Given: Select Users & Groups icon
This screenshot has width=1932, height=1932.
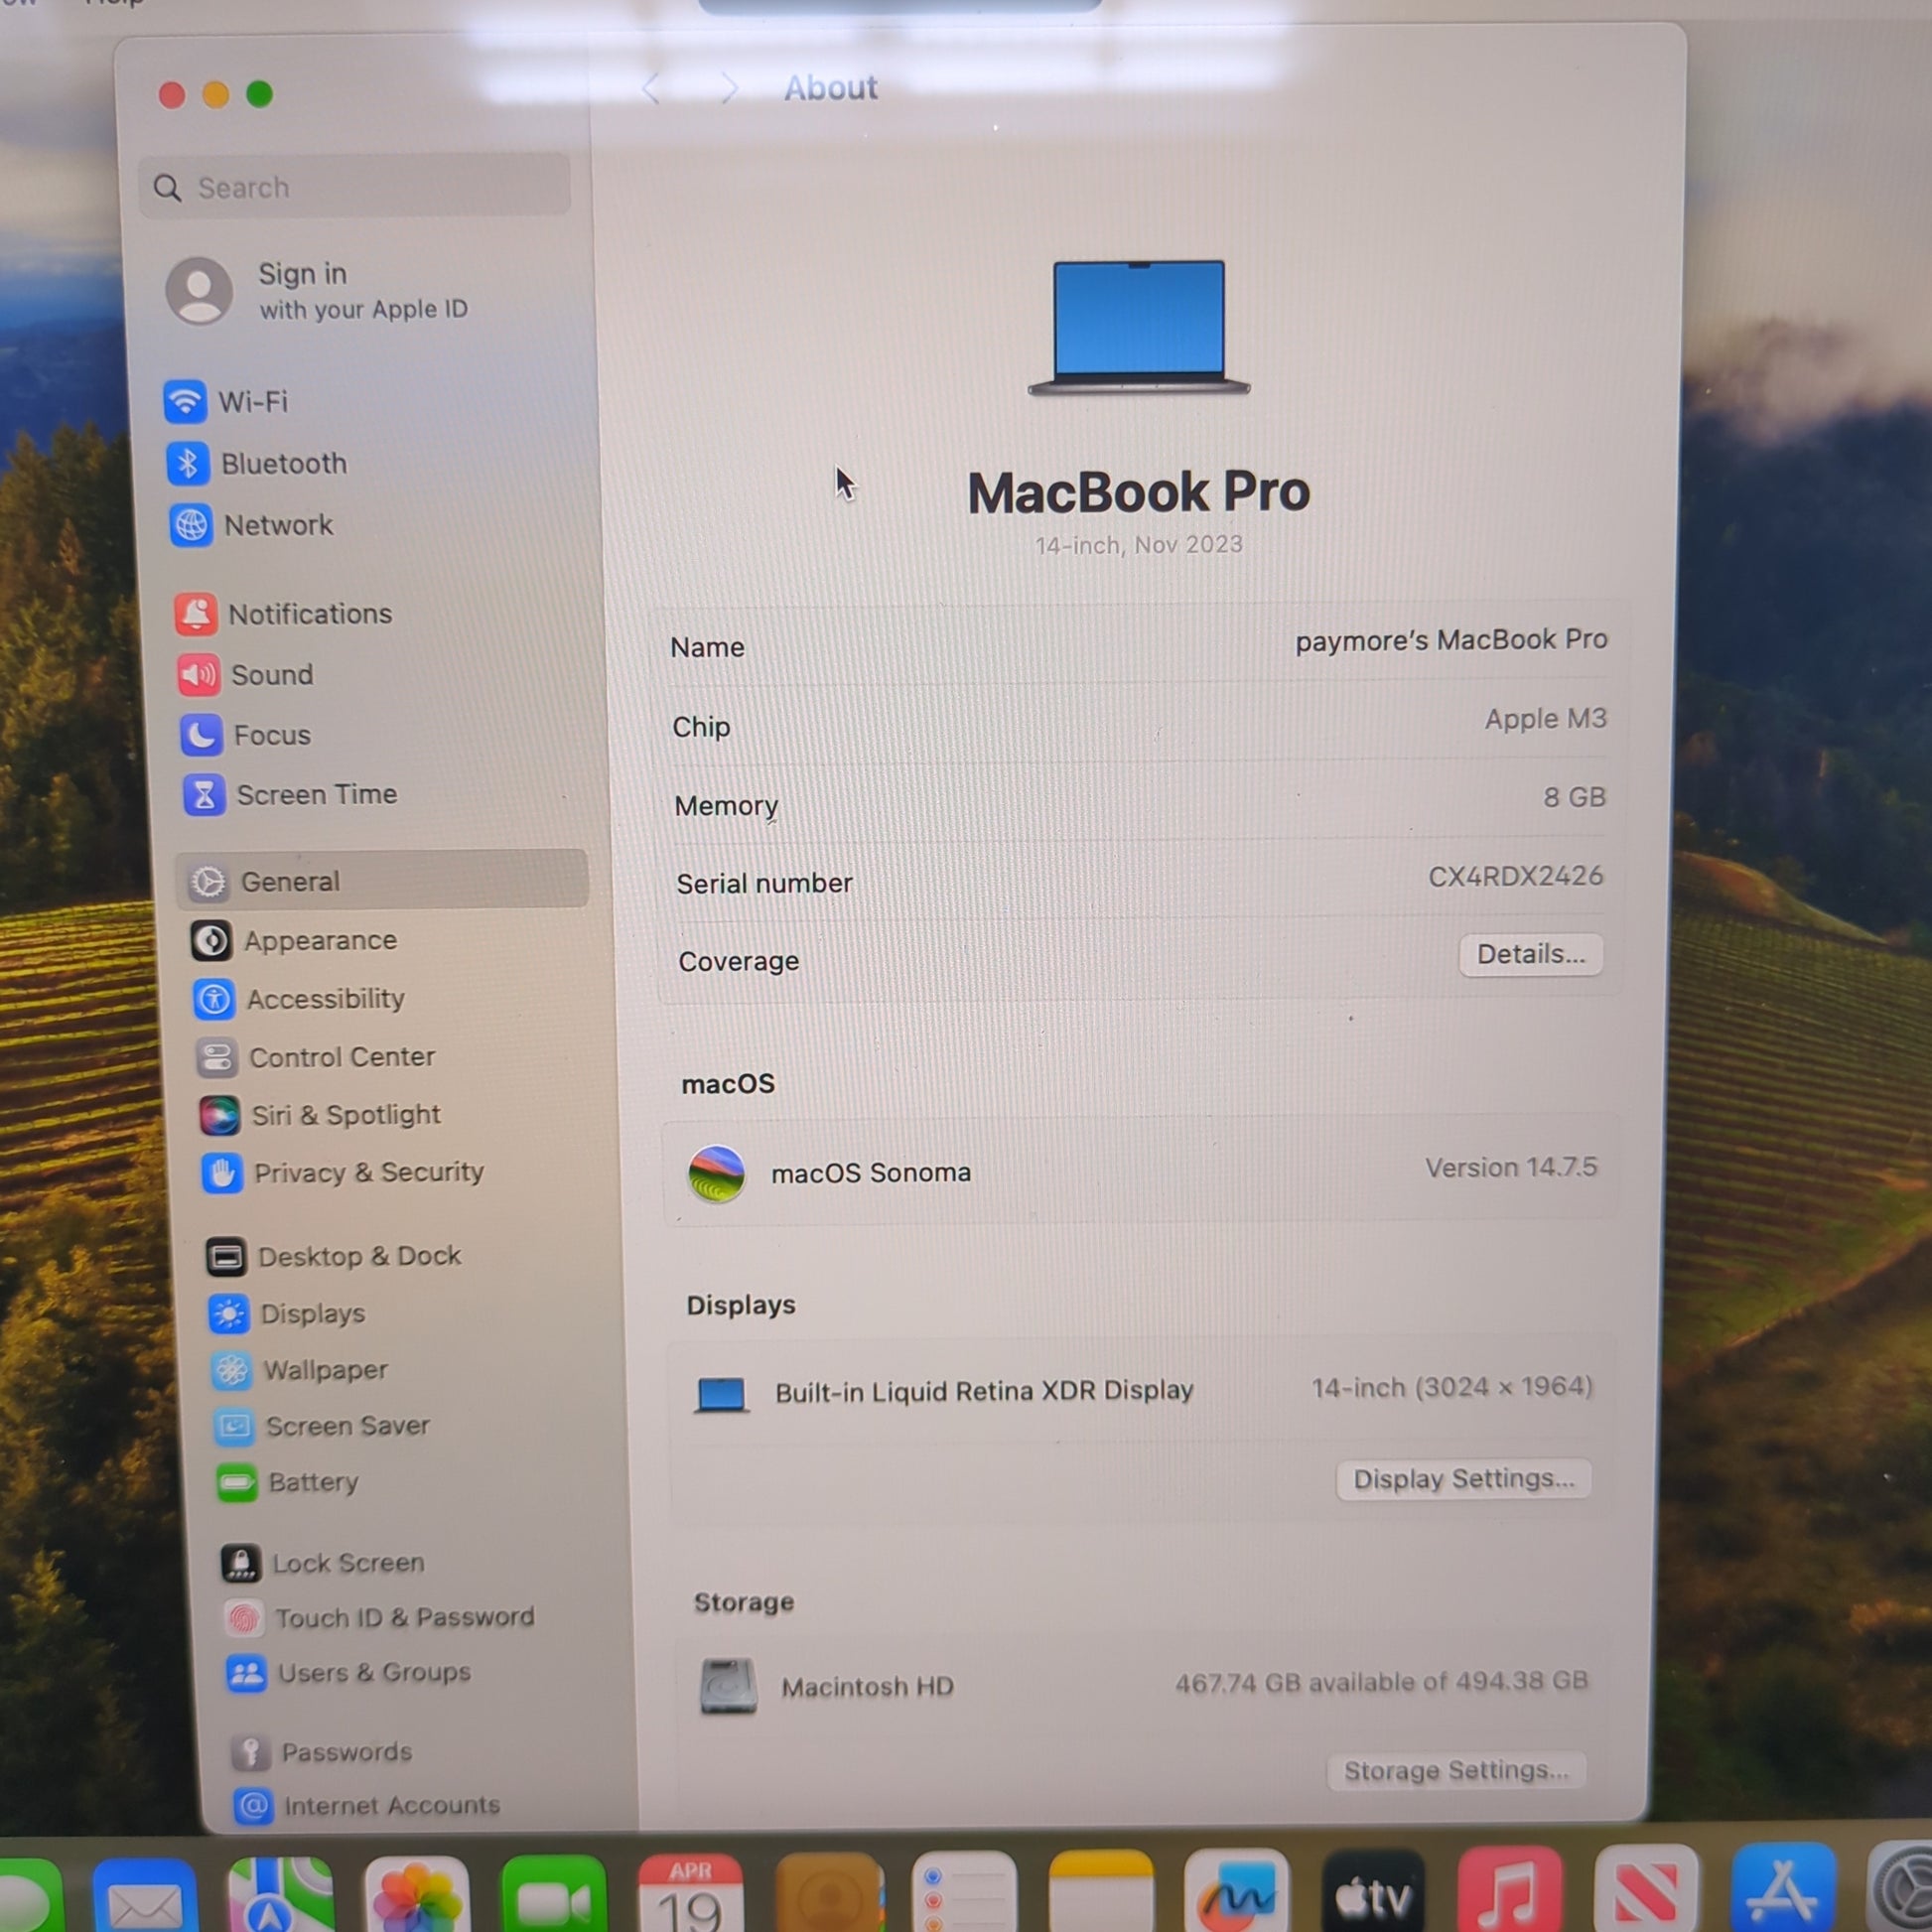Looking at the screenshot, I should pyautogui.click(x=246, y=1673).
